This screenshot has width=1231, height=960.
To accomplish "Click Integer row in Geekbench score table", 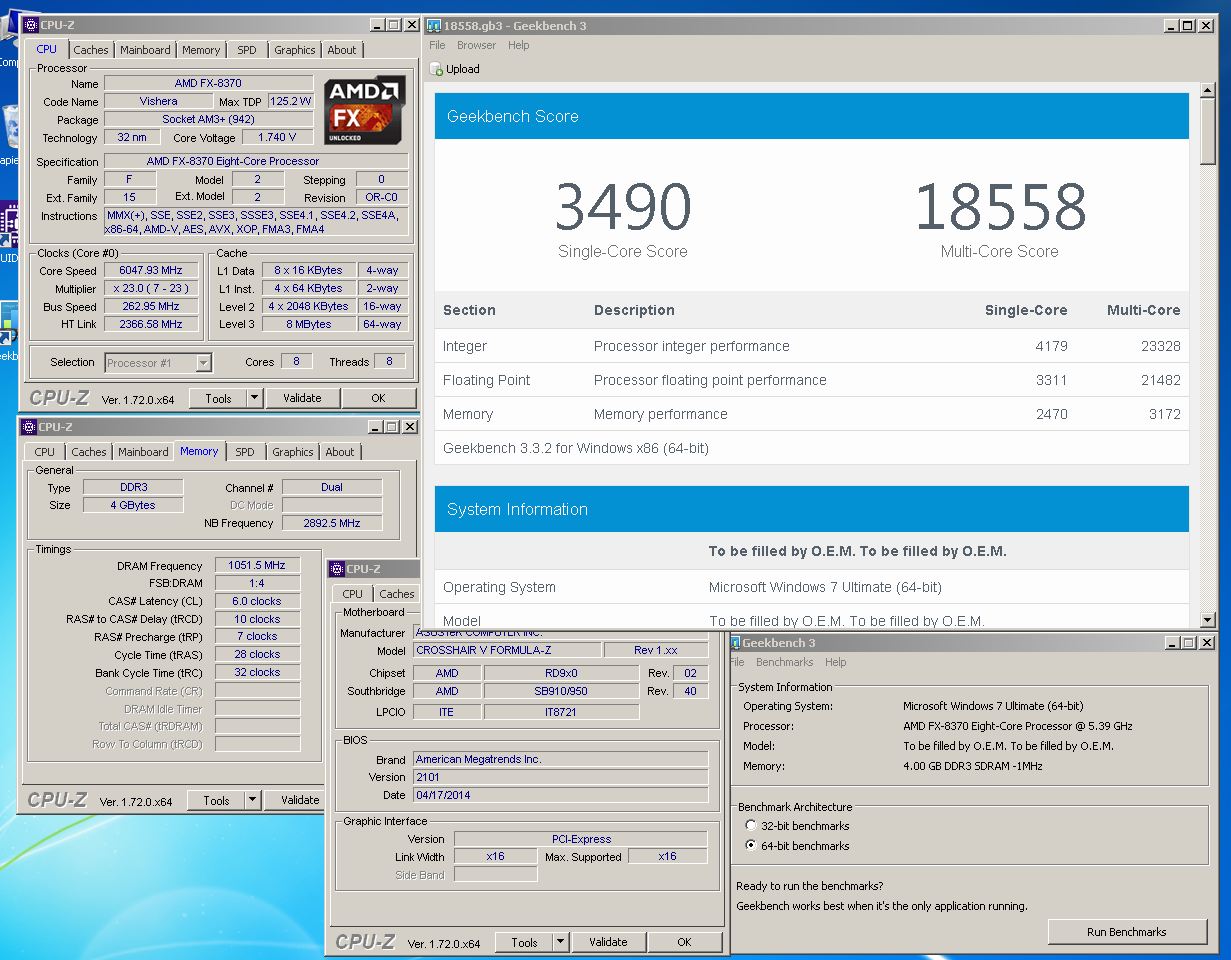I will pyautogui.click(x=812, y=346).
